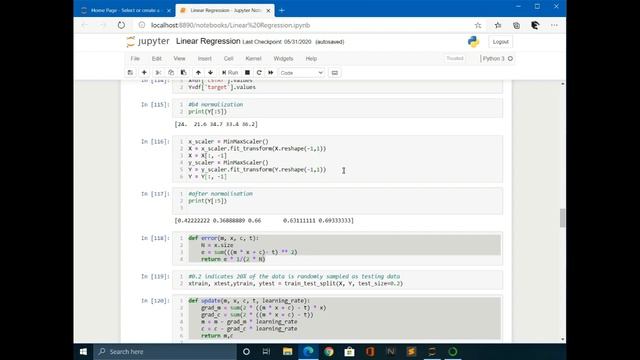Open Microsoft Store from the taskbar
This screenshot has height=360, width=640.
(349, 351)
